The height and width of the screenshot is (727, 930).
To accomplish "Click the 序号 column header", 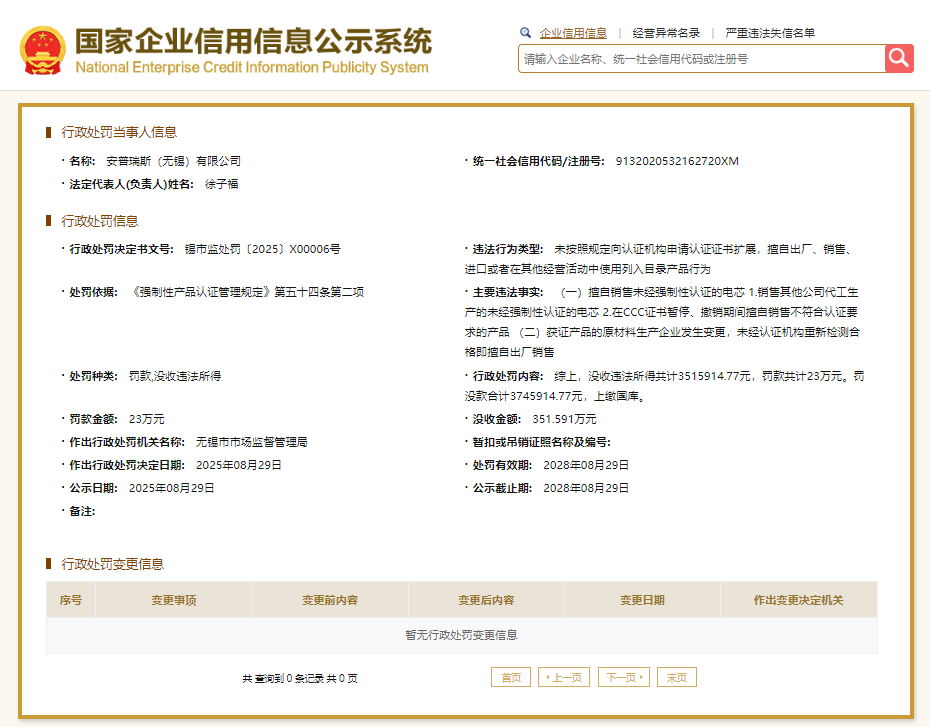I will (x=71, y=600).
